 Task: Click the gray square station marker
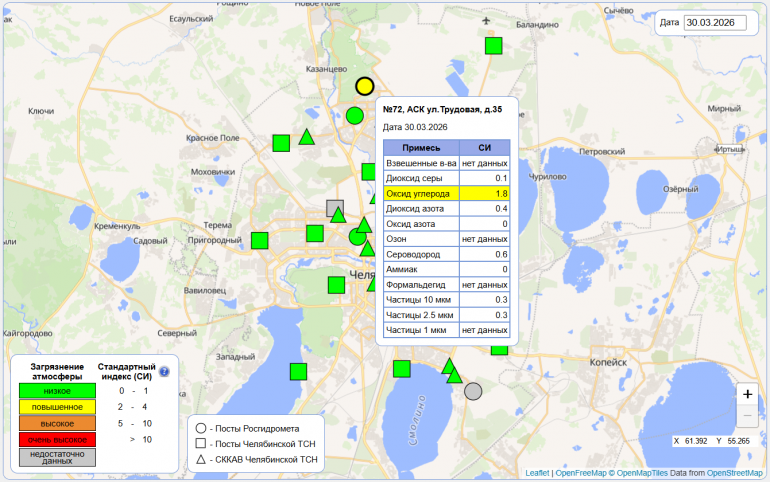[x=335, y=208]
